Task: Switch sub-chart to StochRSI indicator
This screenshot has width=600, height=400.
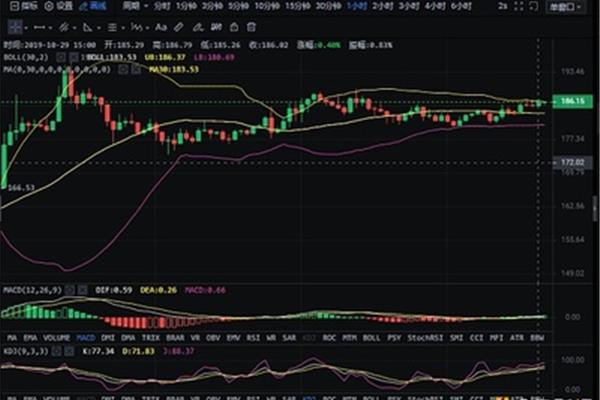Action: (x=425, y=338)
